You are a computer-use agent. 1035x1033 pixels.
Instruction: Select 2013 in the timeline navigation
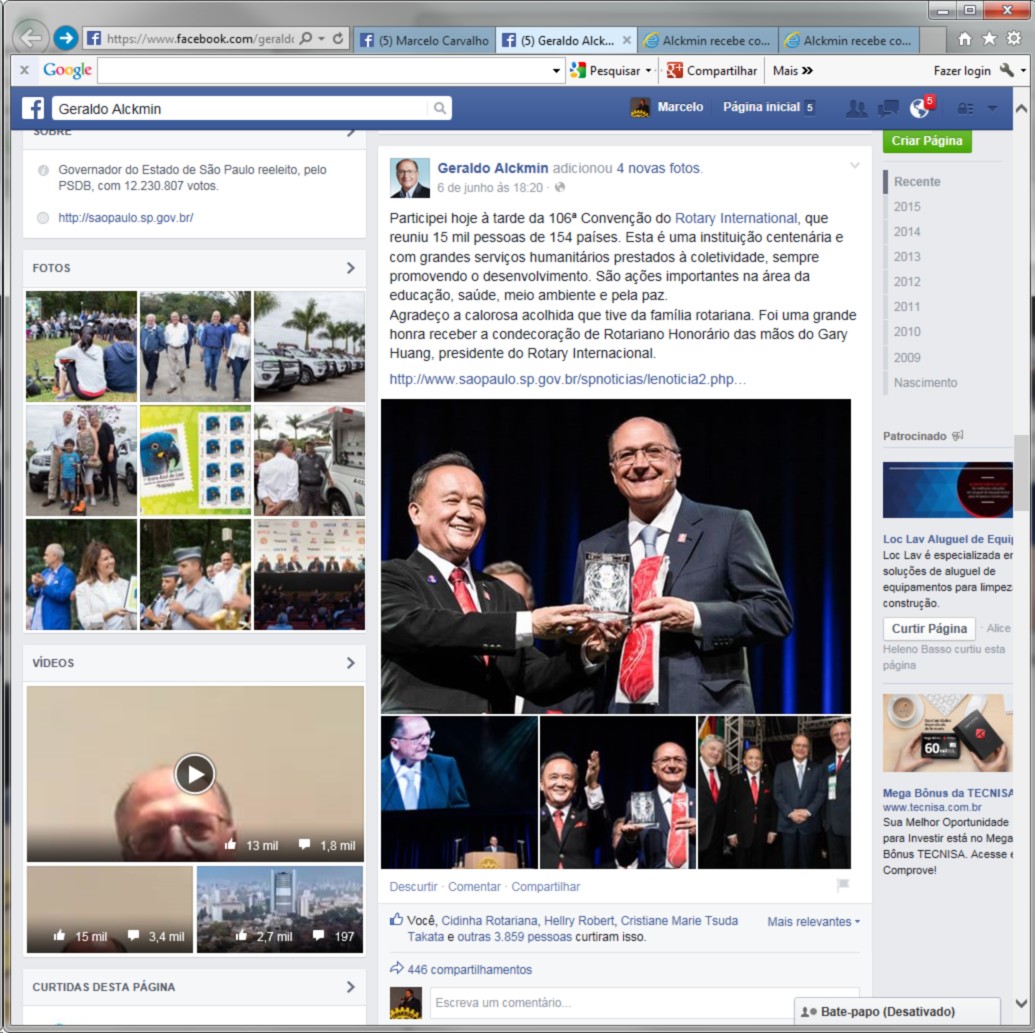[907, 257]
